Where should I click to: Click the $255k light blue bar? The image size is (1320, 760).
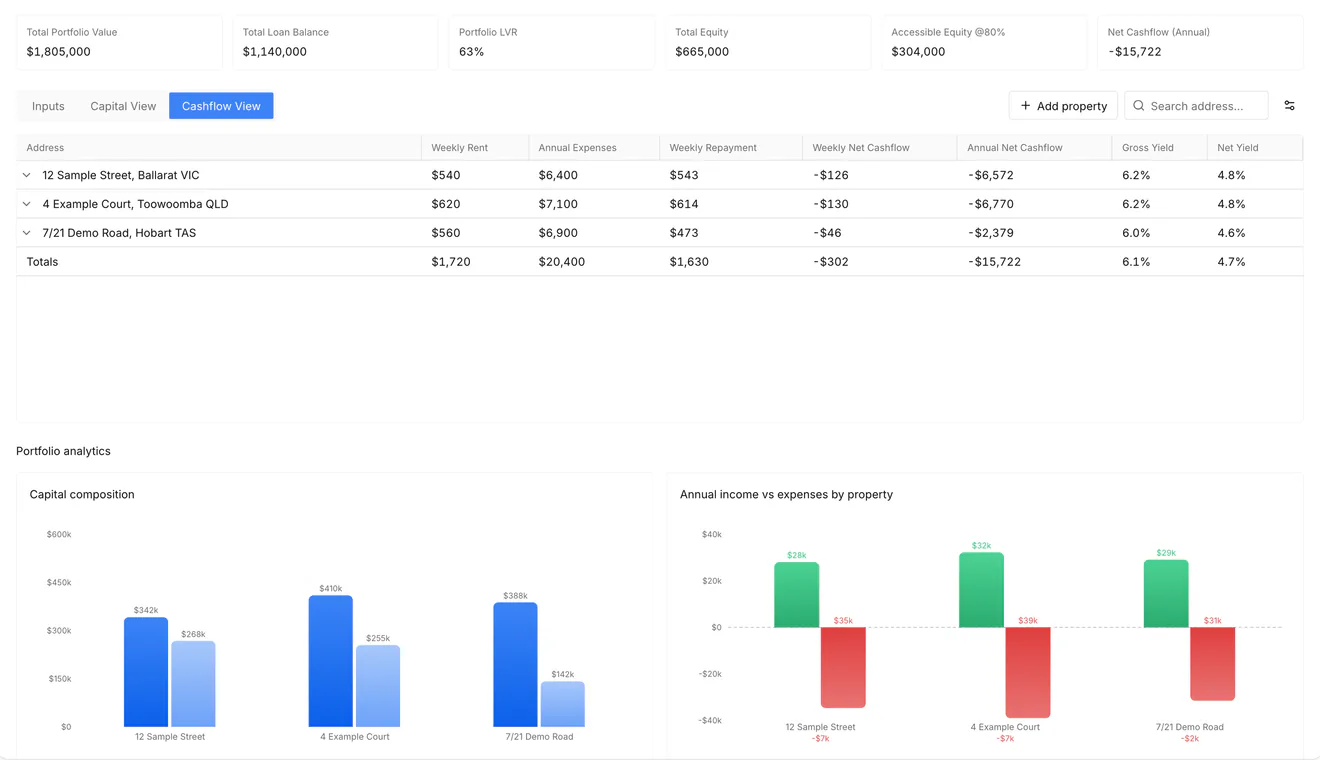click(378, 686)
